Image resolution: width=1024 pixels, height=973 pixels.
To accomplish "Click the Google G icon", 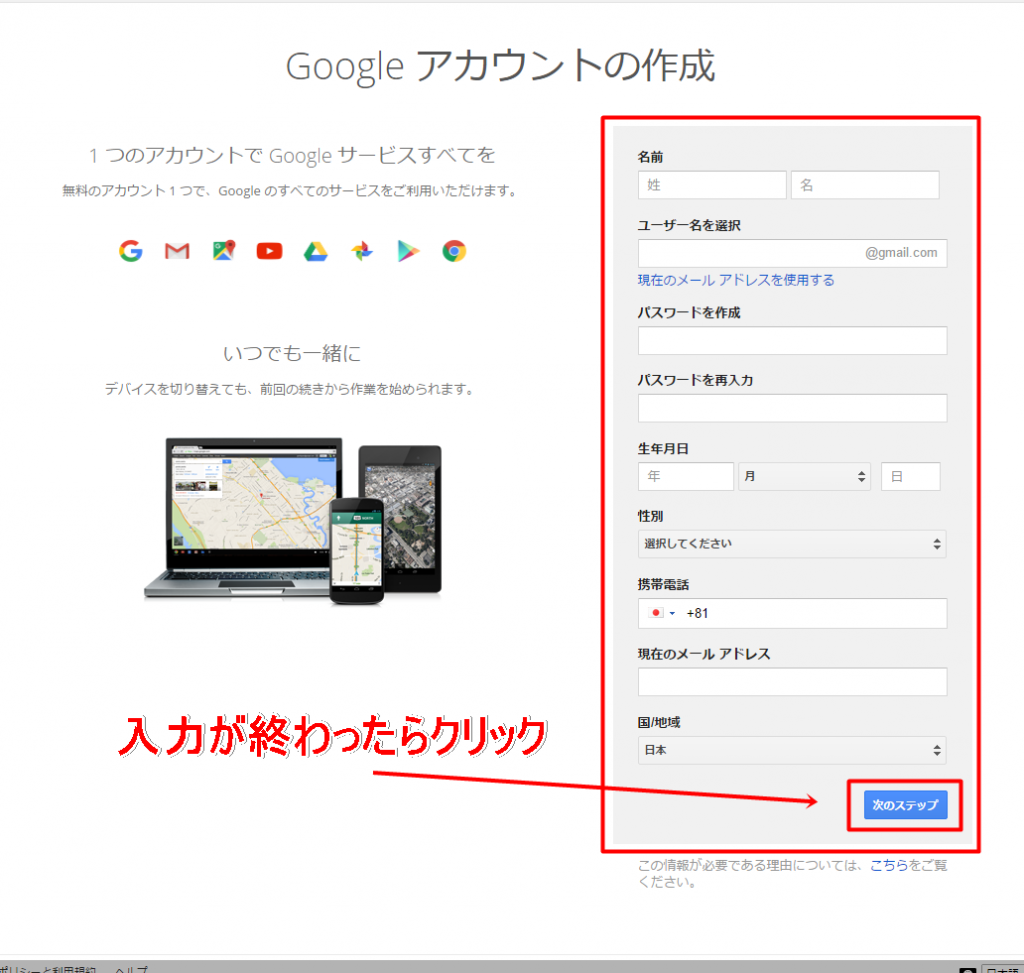I will click(131, 251).
